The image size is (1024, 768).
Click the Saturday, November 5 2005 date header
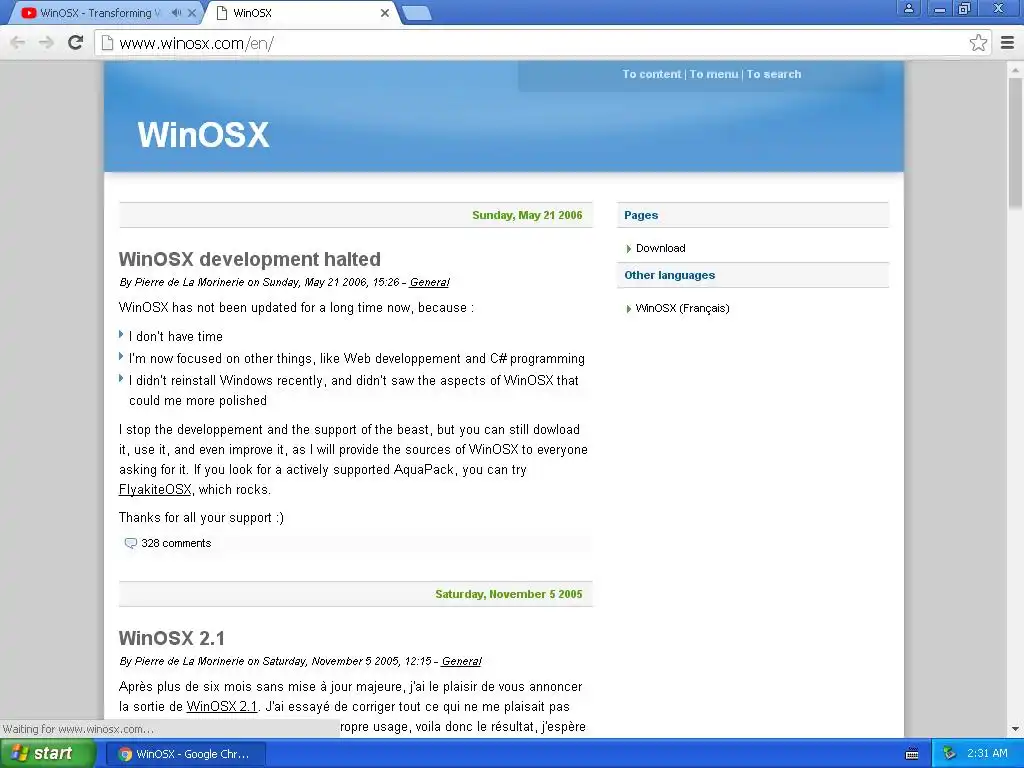(x=509, y=594)
